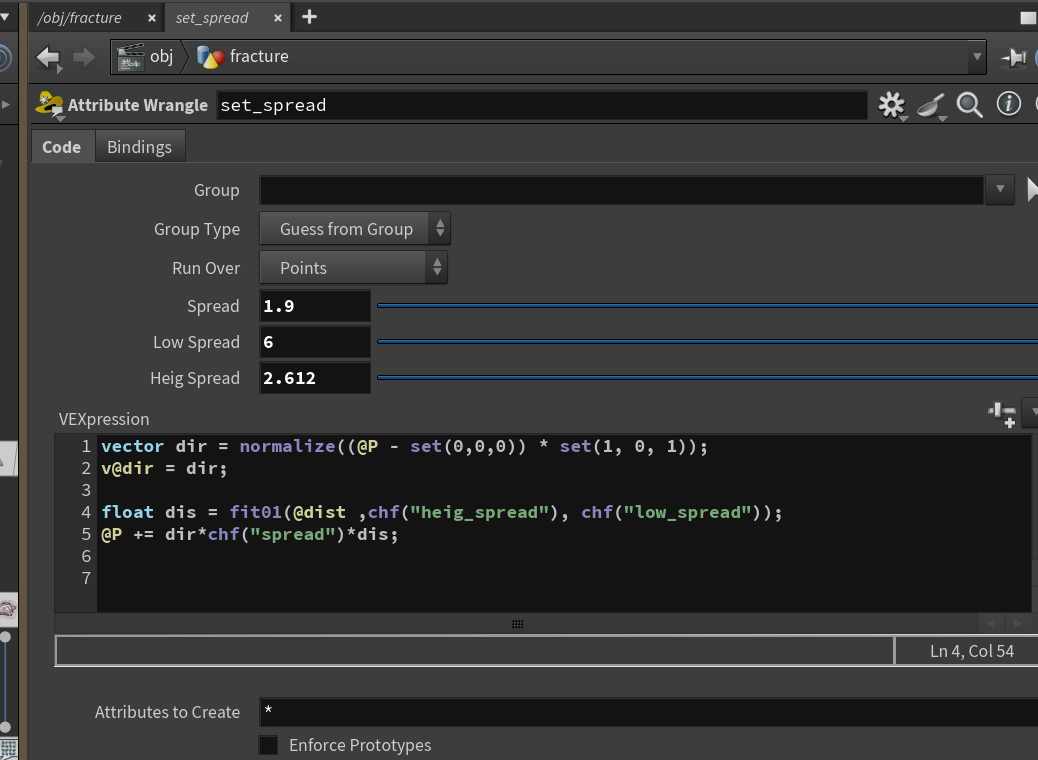Toggle the Enforce Prototypes checkbox
This screenshot has width=1038, height=760.
[x=268, y=745]
